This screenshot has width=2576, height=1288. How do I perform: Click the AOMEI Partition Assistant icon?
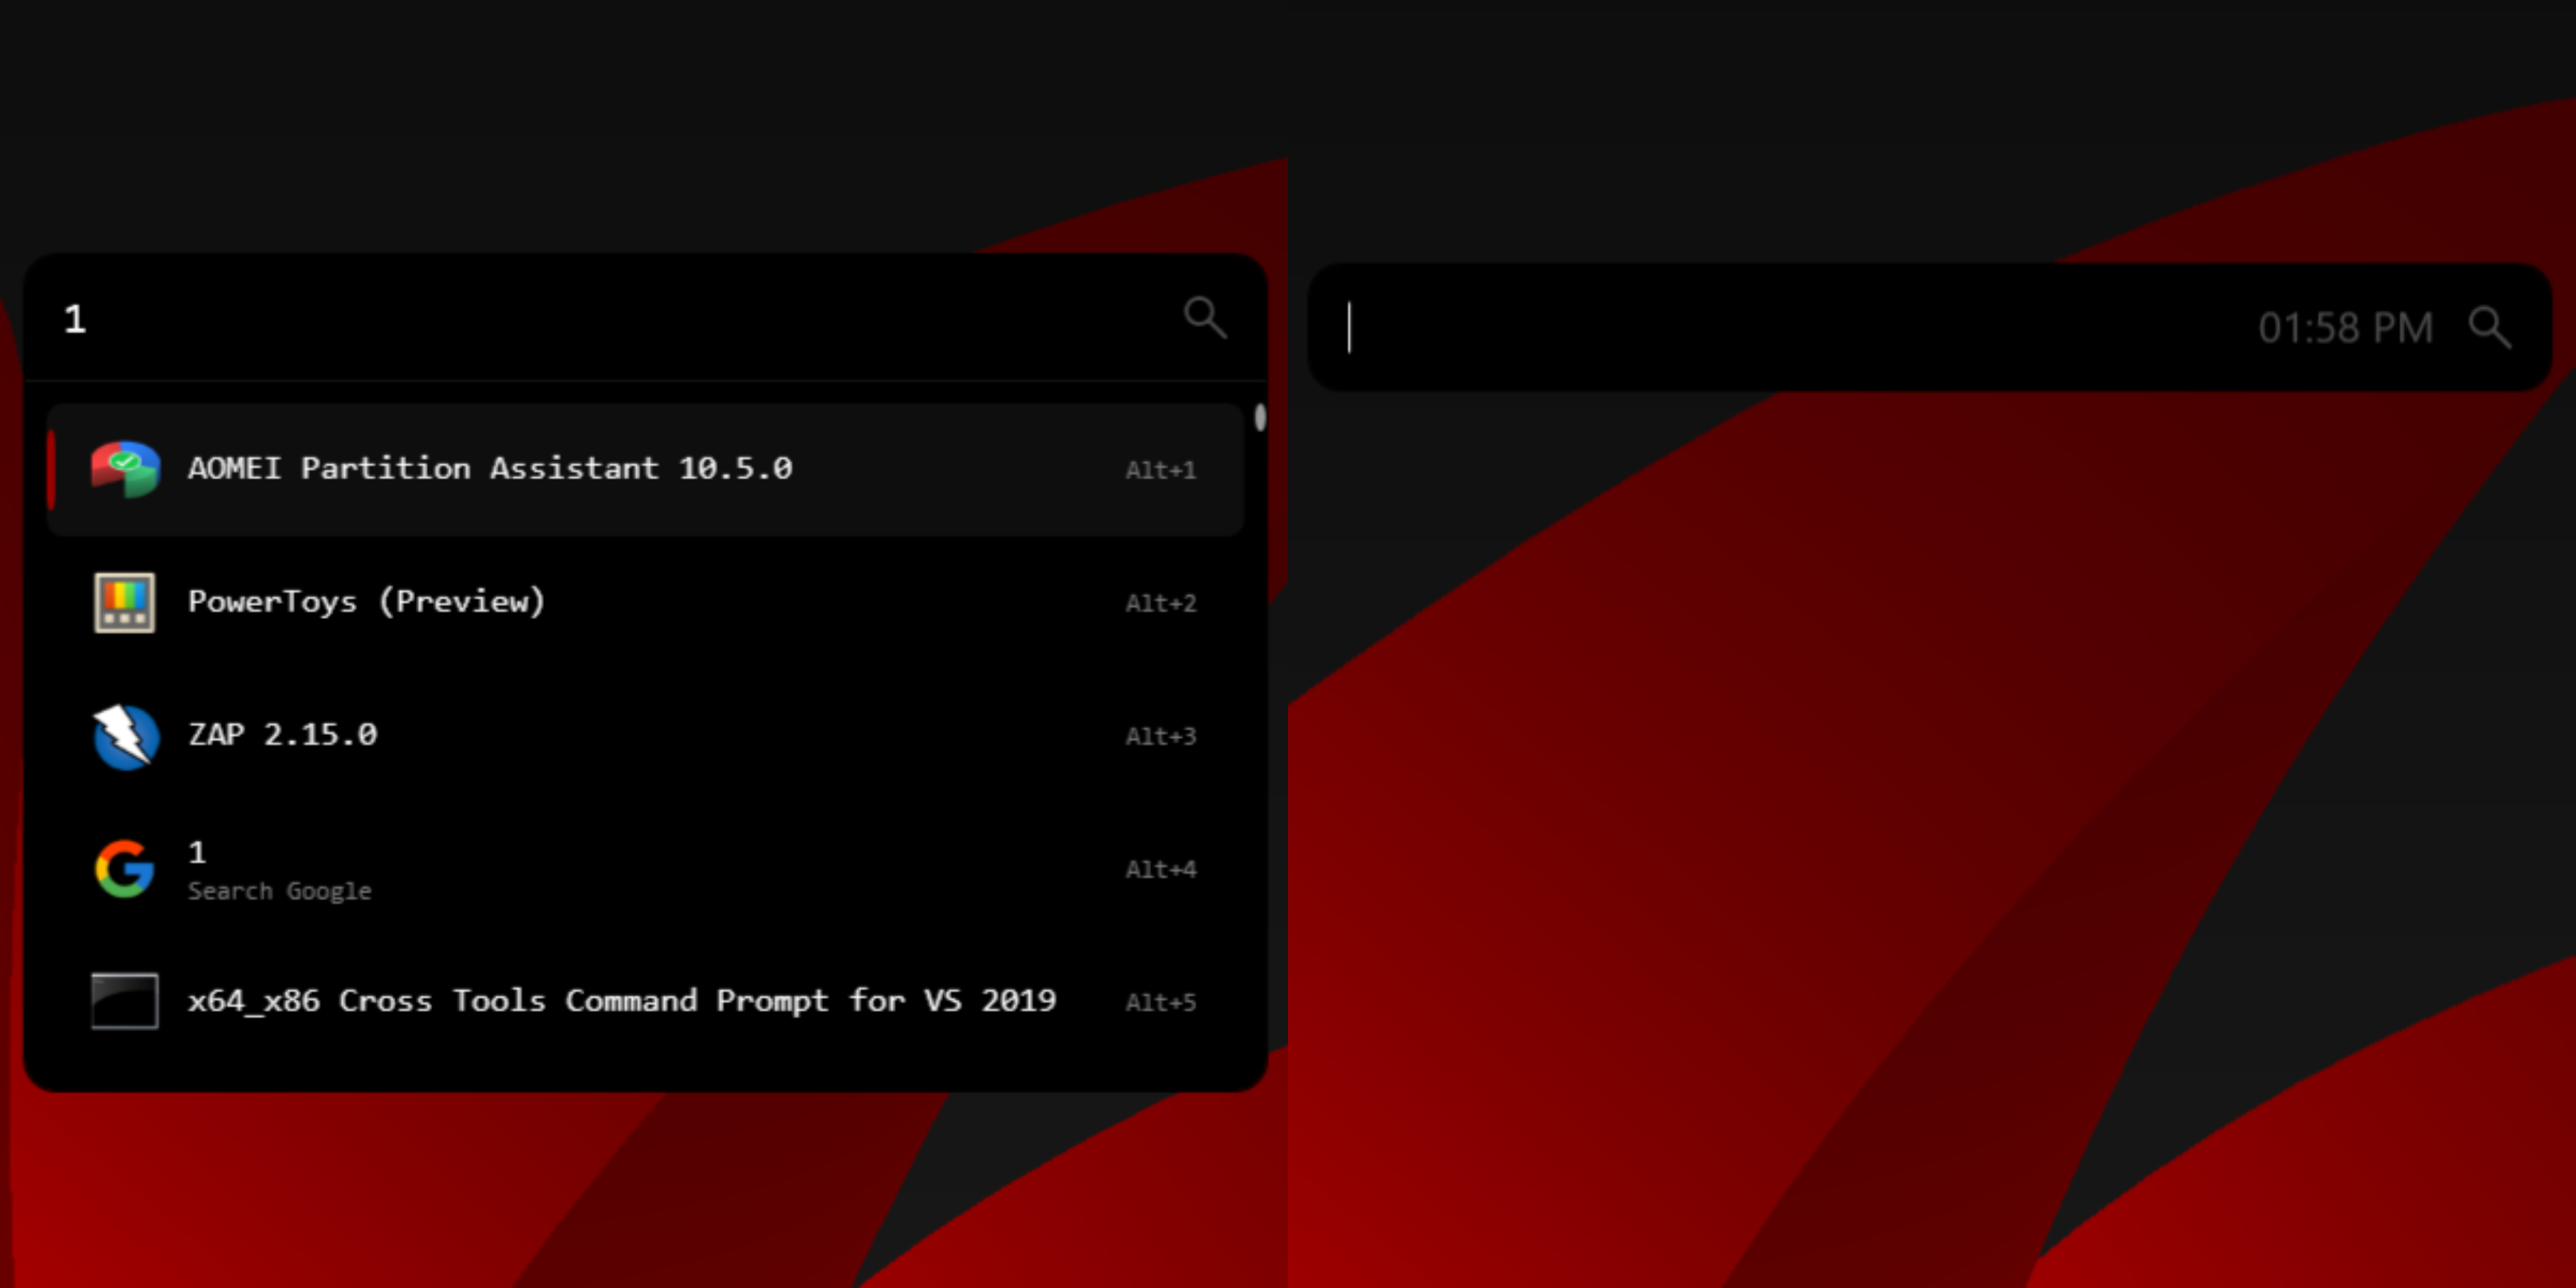(x=125, y=468)
